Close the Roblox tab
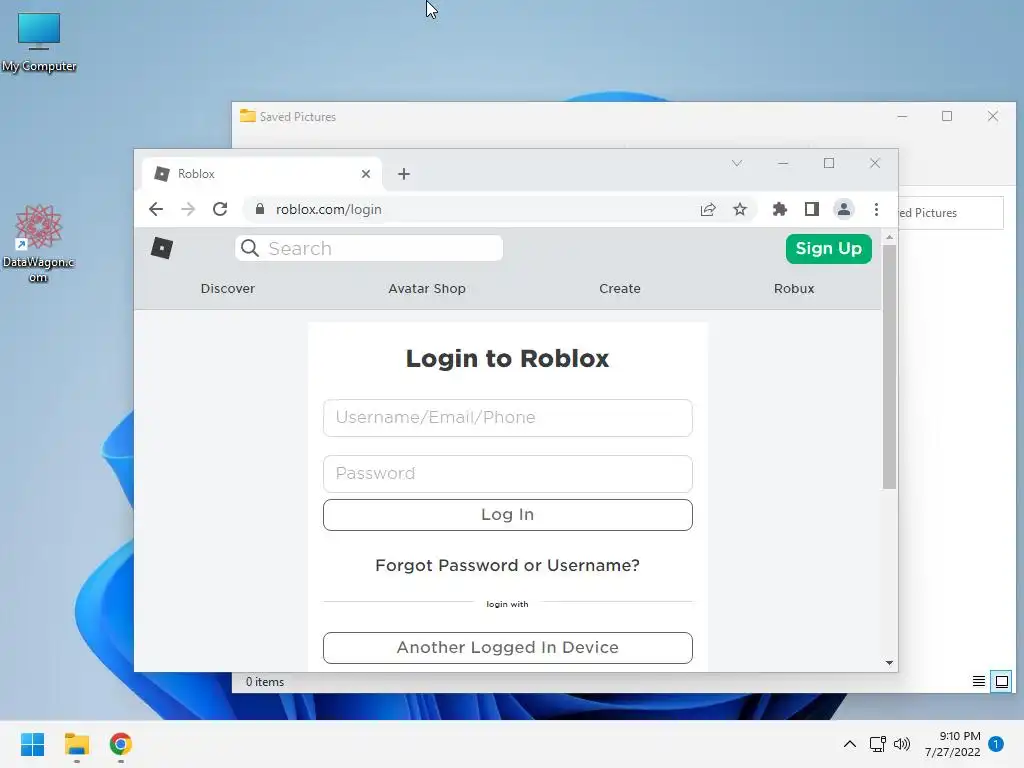Viewport: 1024px width, 768px height. pos(366,174)
